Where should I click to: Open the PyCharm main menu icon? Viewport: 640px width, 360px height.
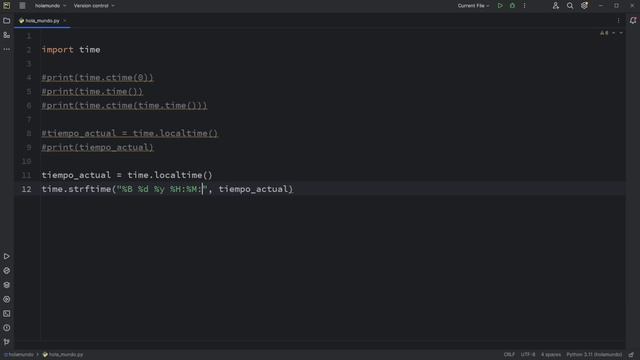pyautogui.click(x=7, y=6)
